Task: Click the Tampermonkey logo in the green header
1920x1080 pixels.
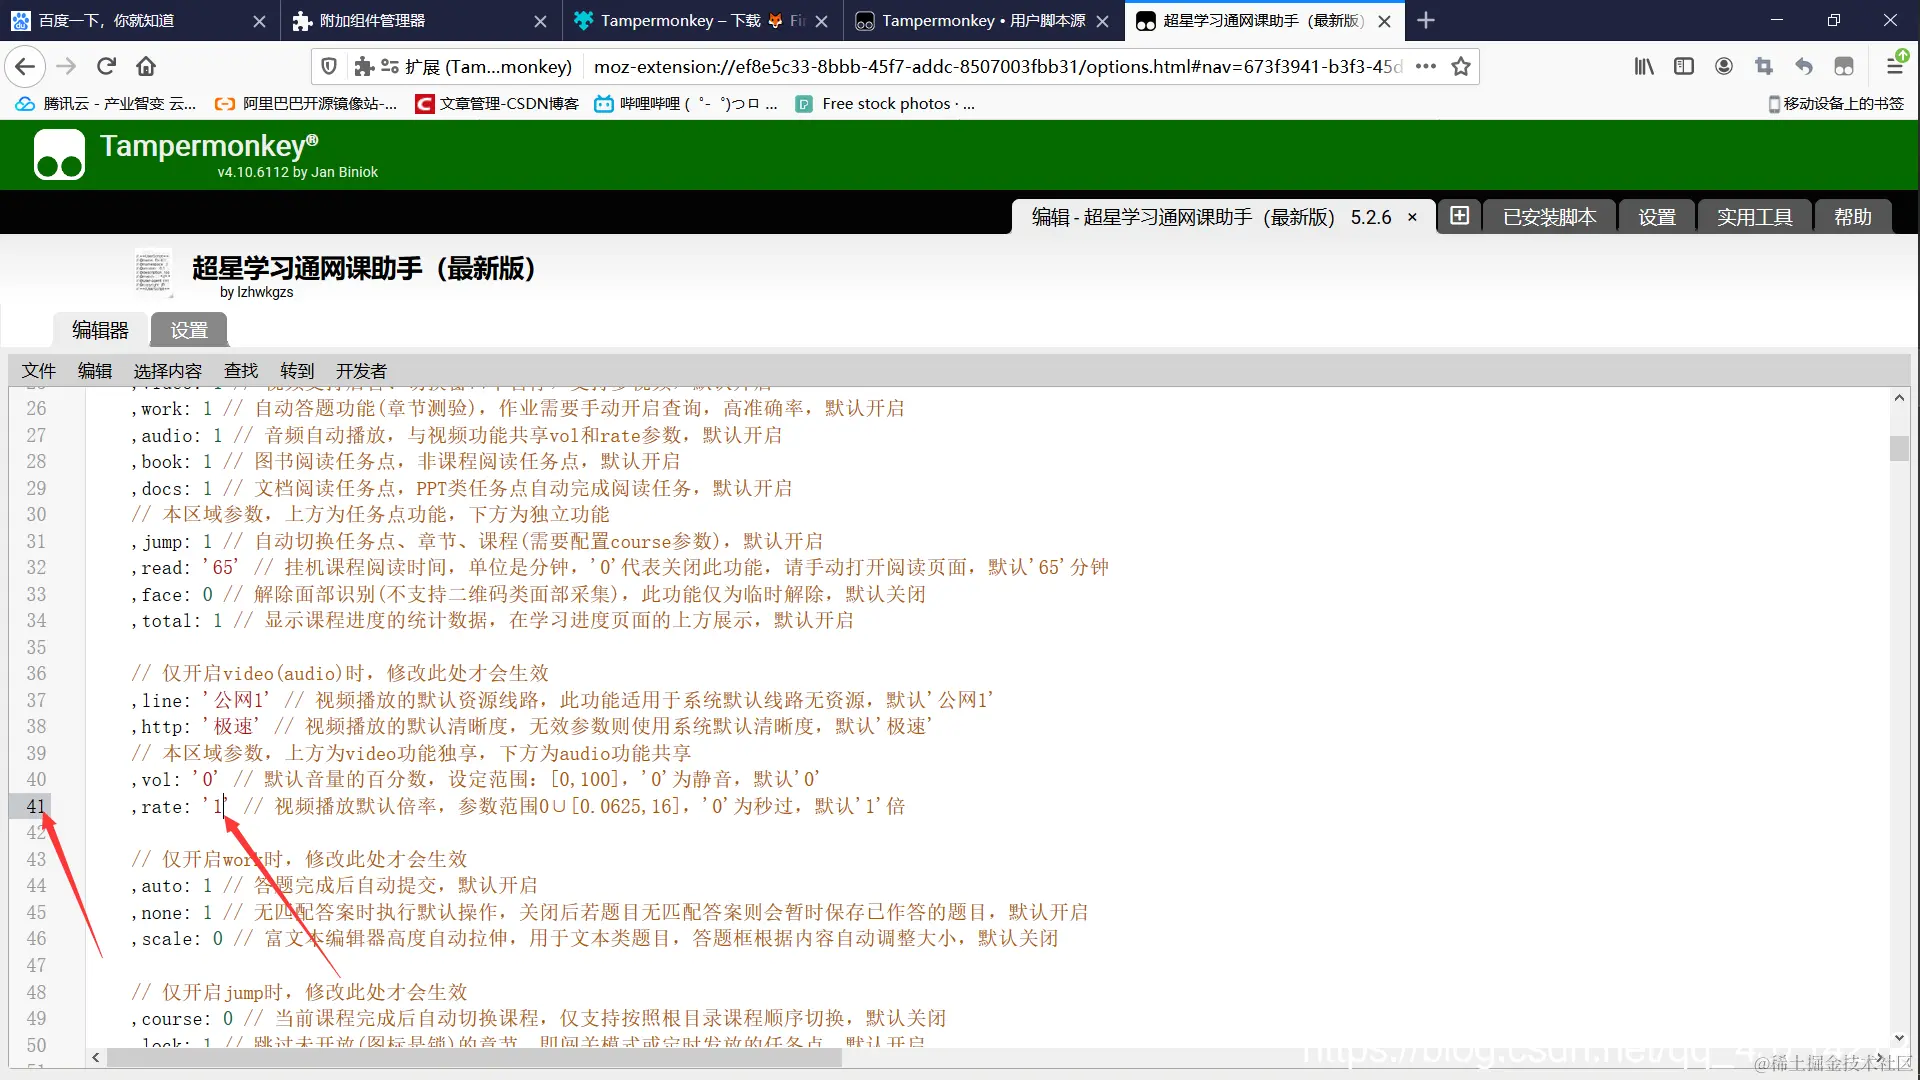Action: click(58, 154)
